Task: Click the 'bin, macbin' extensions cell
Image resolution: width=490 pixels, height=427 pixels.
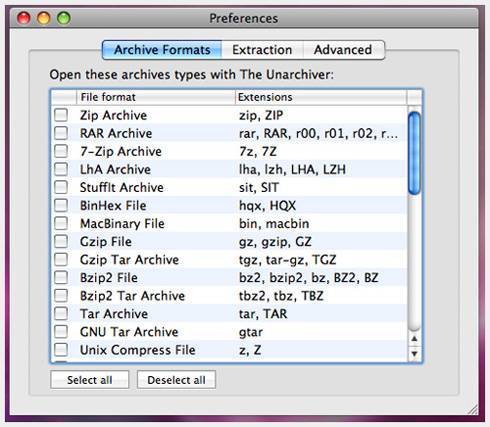Action: (x=274, y=223)
